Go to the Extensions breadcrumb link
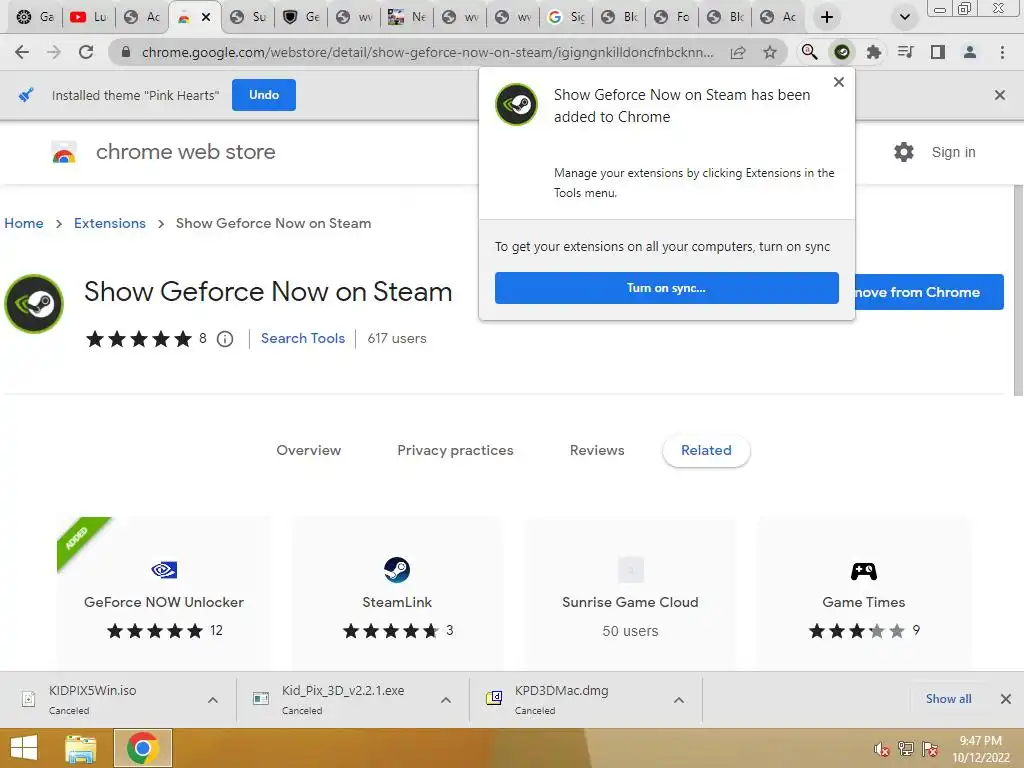The height and width of the screenshot is (768, 1024). pos(110,223)
